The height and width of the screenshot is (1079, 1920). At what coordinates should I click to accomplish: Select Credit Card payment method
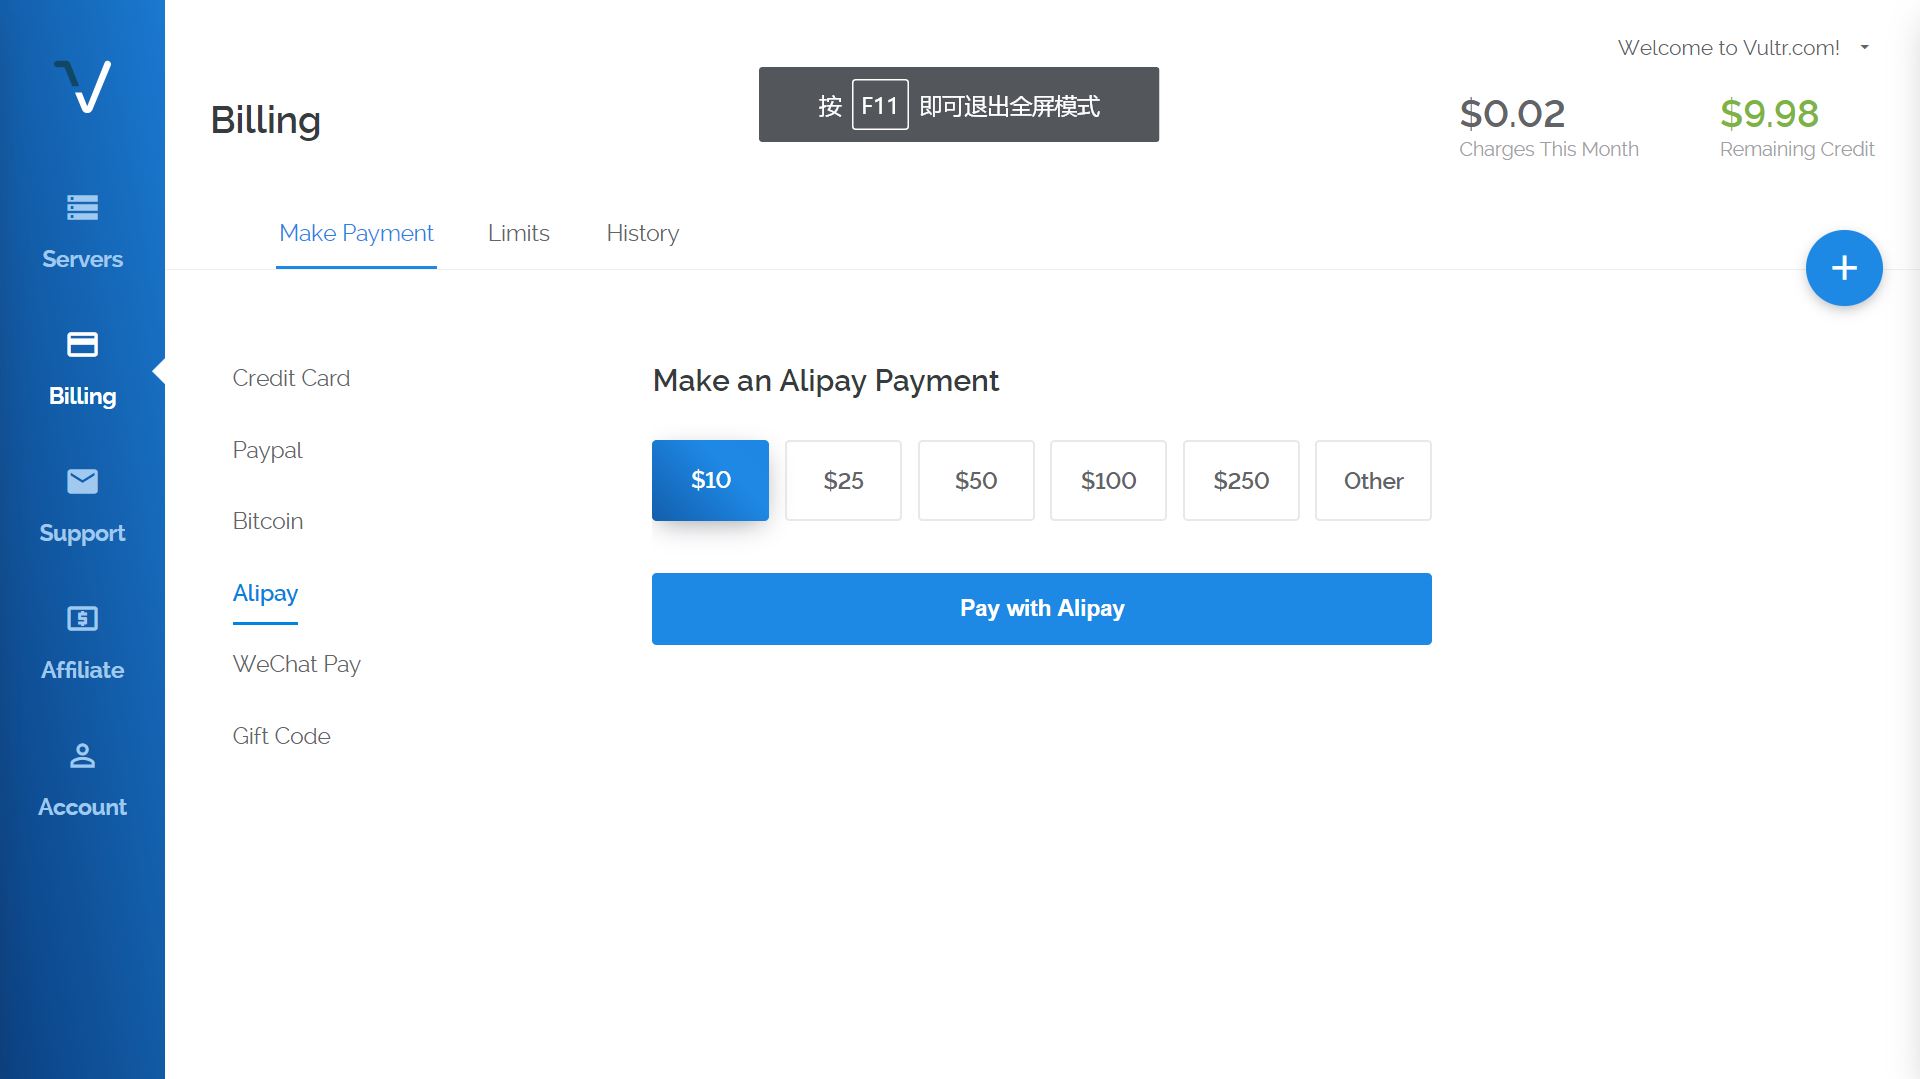tap(291, 378)
